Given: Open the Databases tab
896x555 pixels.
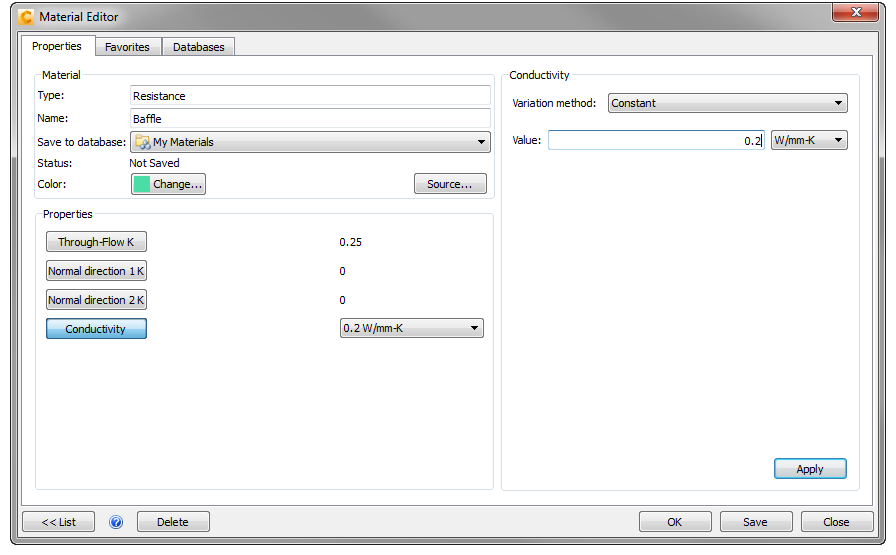Looking at the screenshot, I should tap(198, 47).
